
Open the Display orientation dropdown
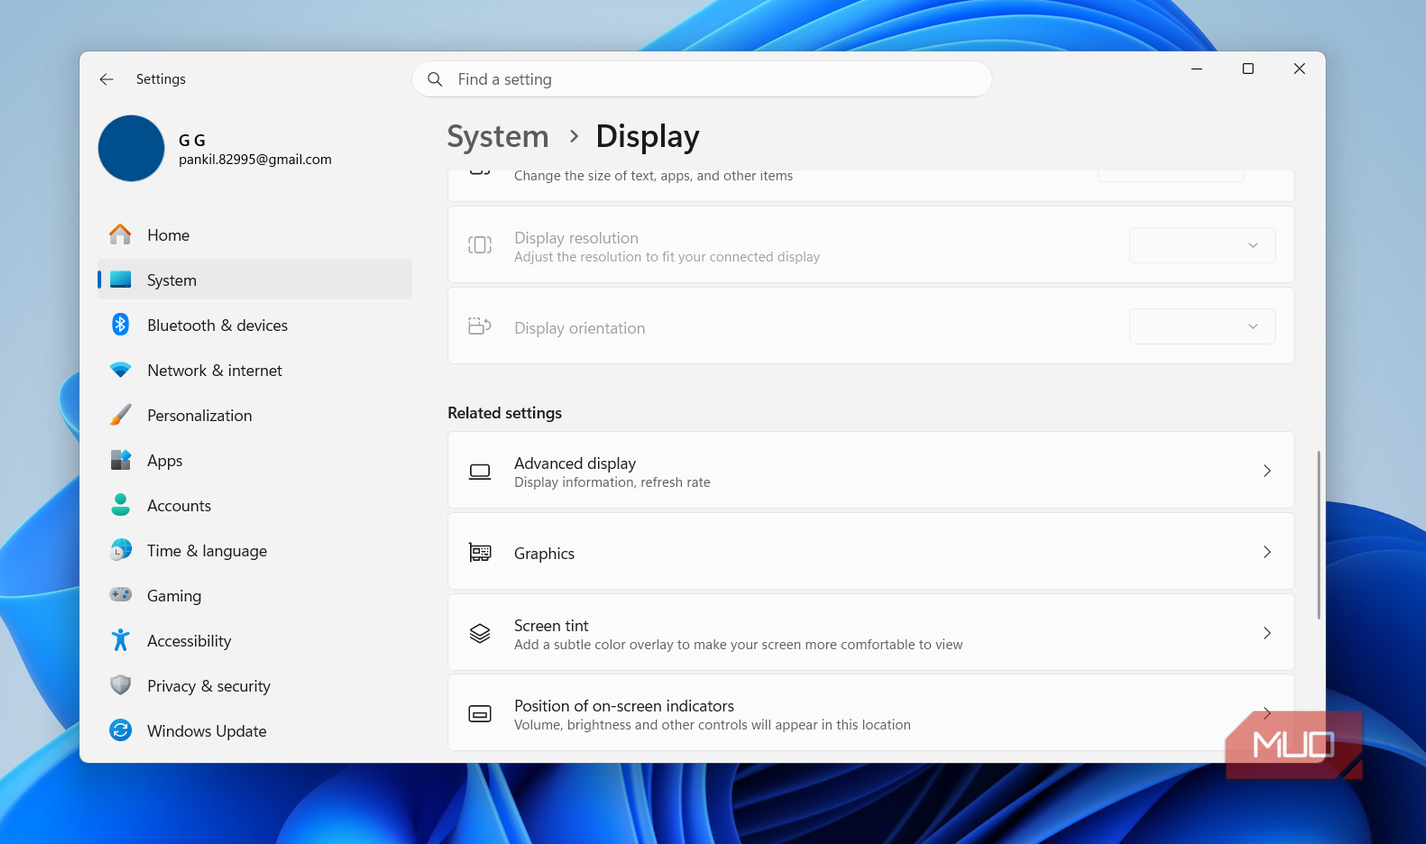coord(1202,326)
